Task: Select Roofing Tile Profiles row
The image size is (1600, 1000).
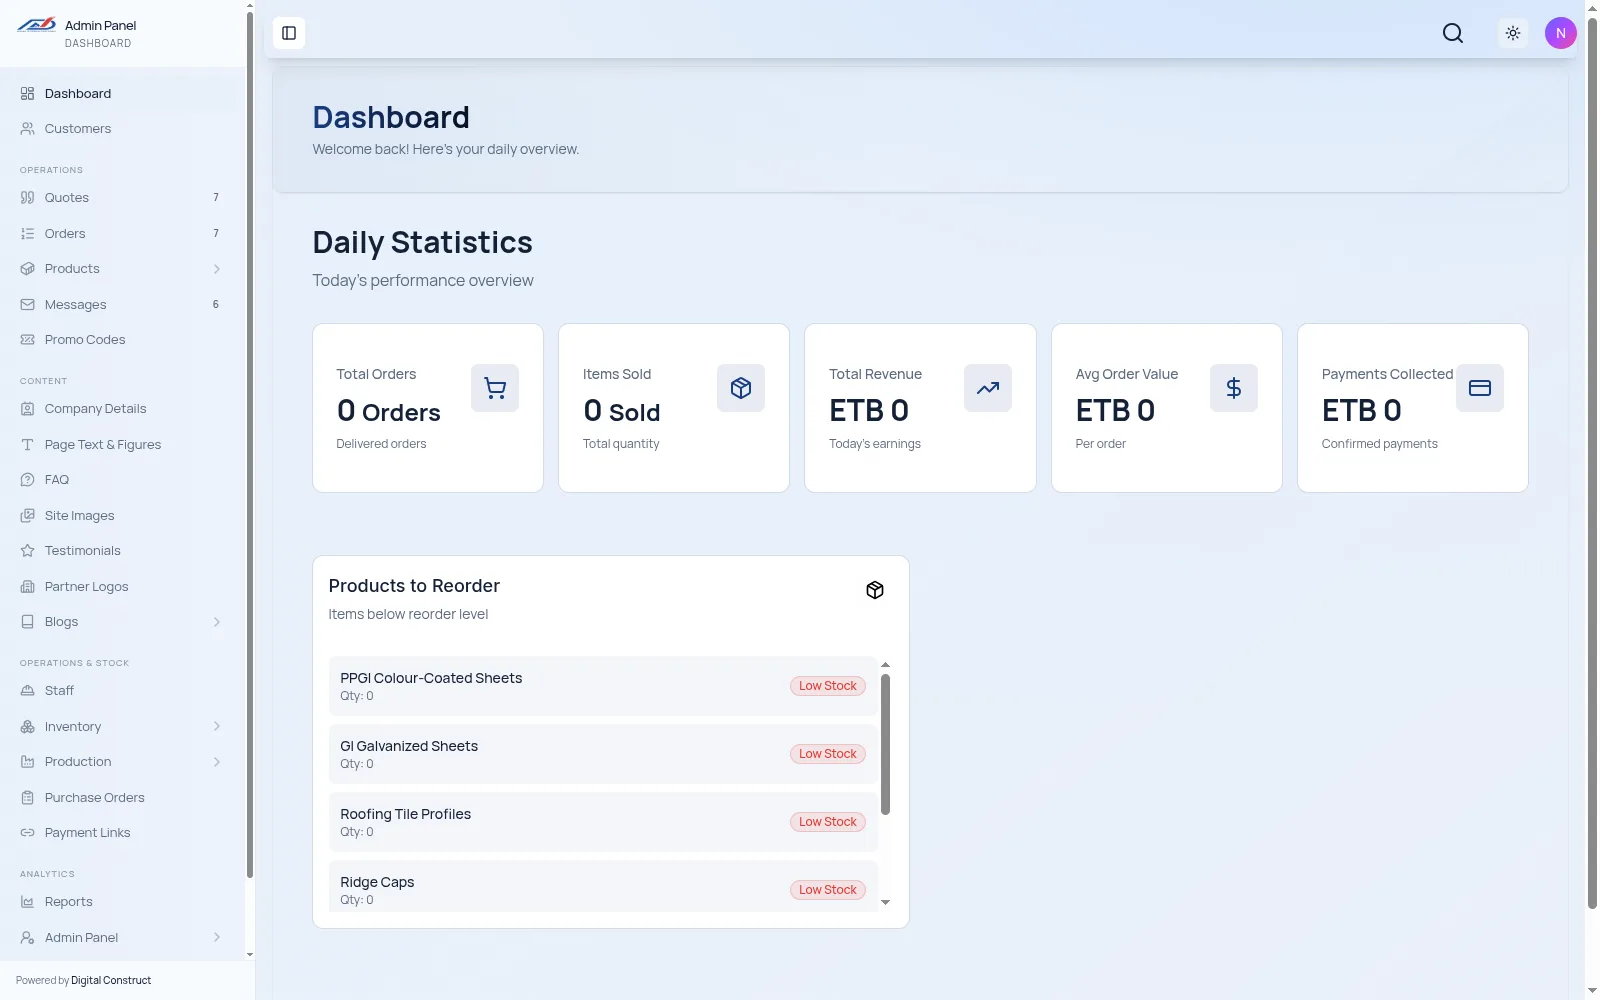Action: point(603,822)
